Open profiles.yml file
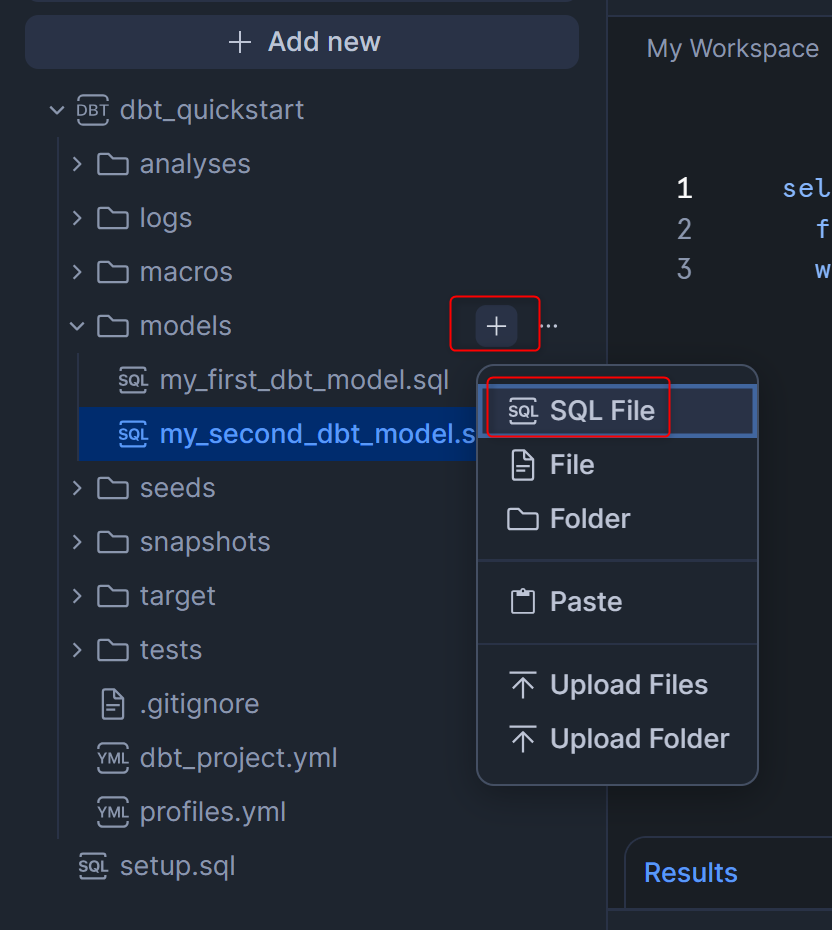 pyautogui.click(x=212, y=812)
